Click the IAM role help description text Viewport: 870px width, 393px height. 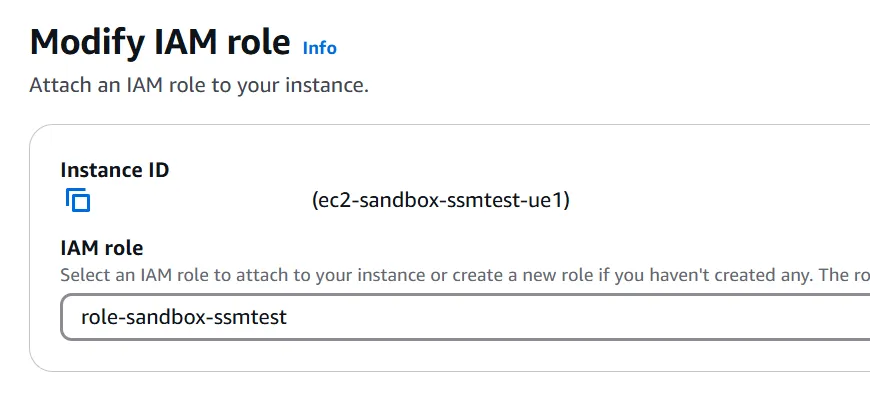[465, 275]
